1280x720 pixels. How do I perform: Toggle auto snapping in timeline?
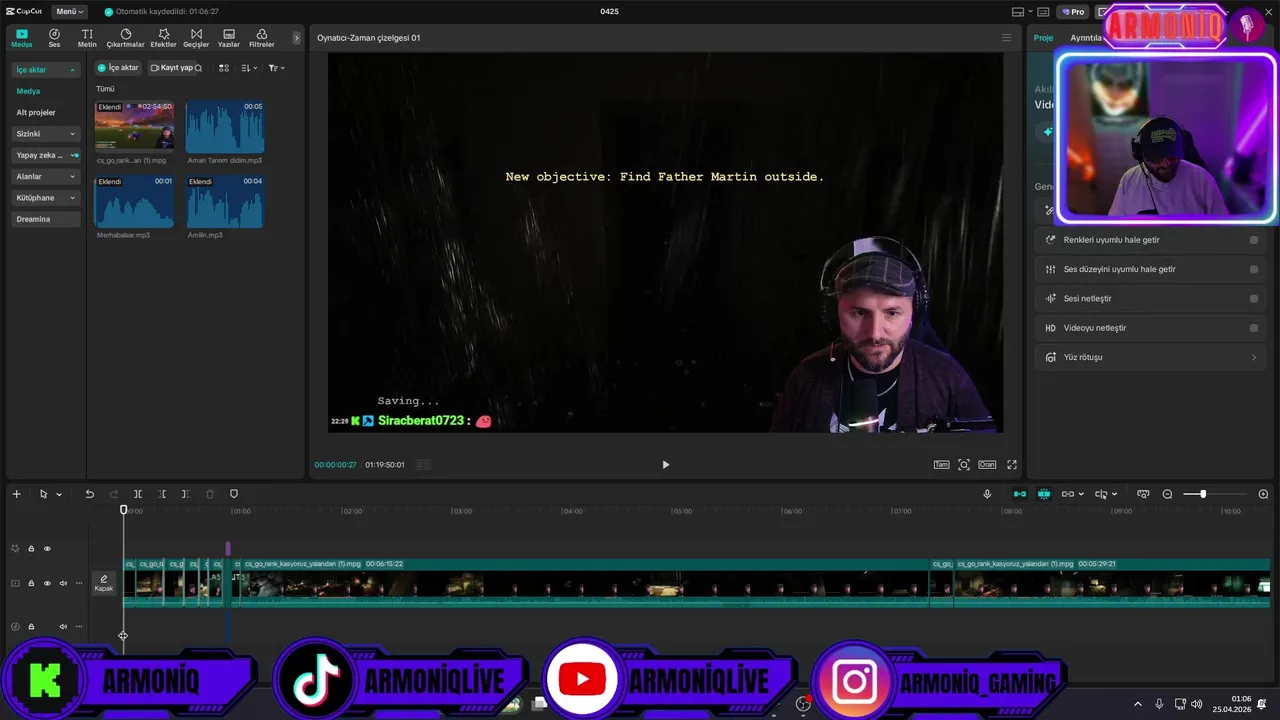1044,494
